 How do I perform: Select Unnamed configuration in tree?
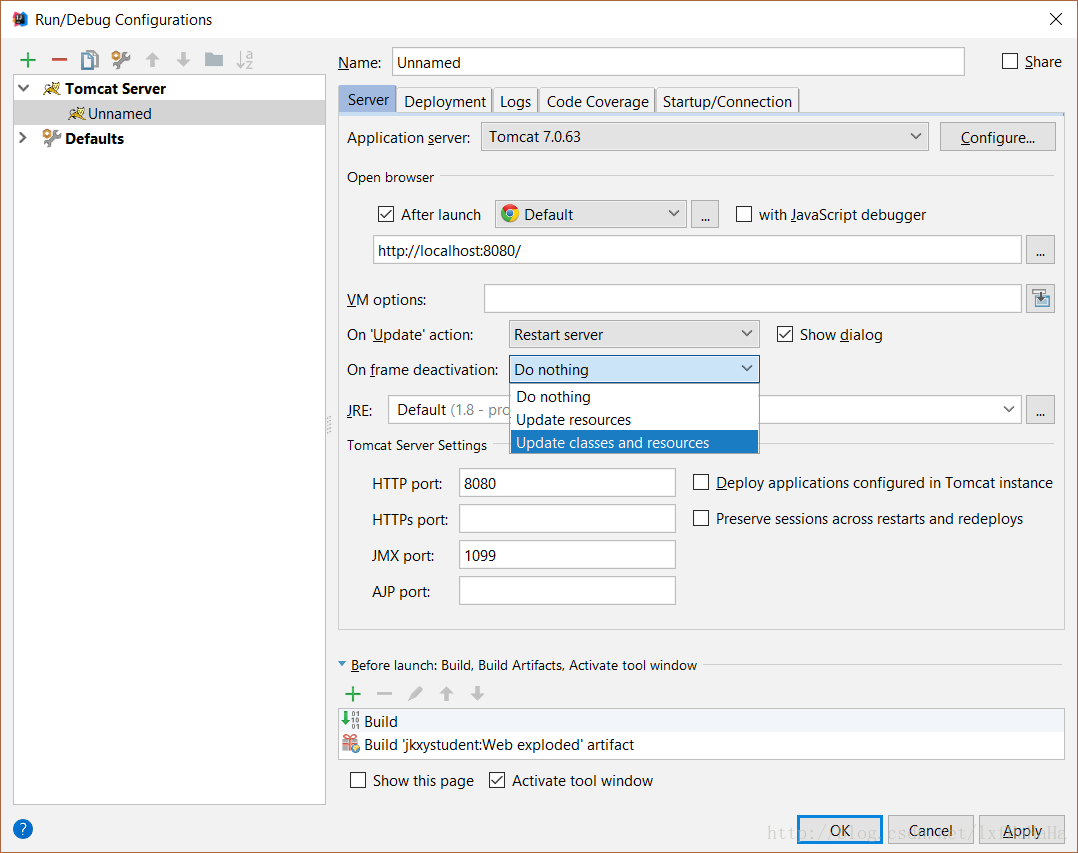pos(170,113)
